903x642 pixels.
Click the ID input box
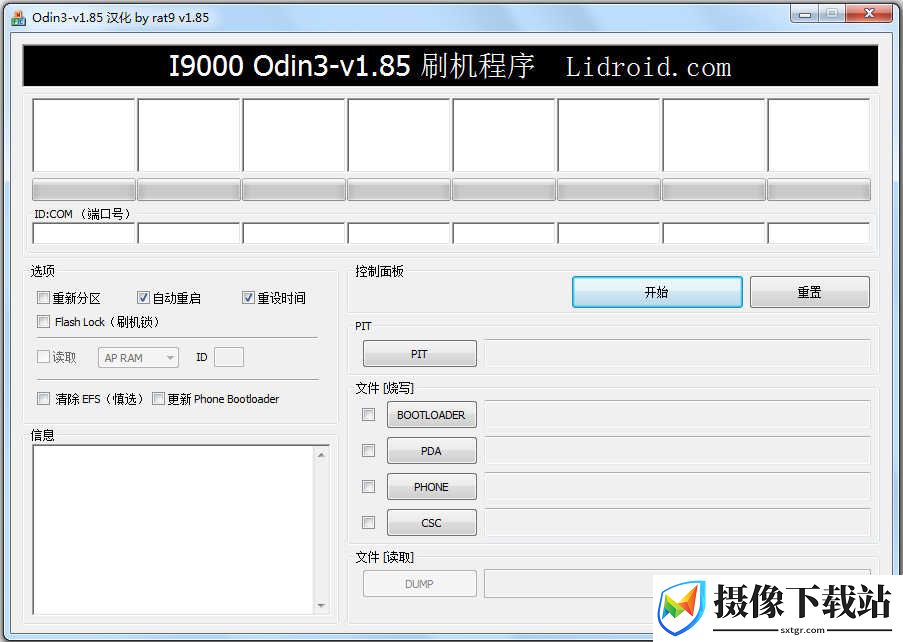click(229, 357)
